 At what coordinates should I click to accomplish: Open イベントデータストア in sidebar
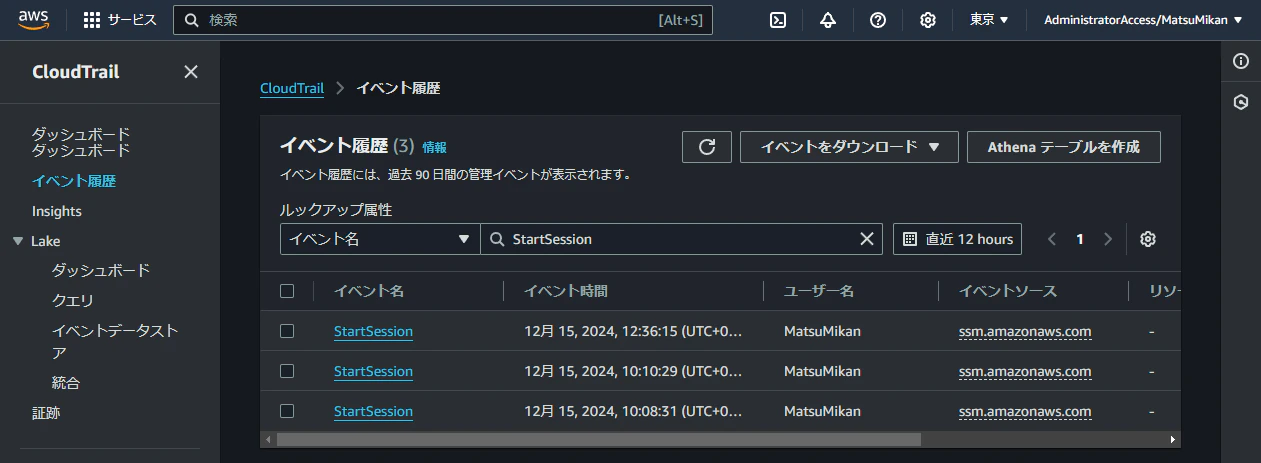[115, 341]
